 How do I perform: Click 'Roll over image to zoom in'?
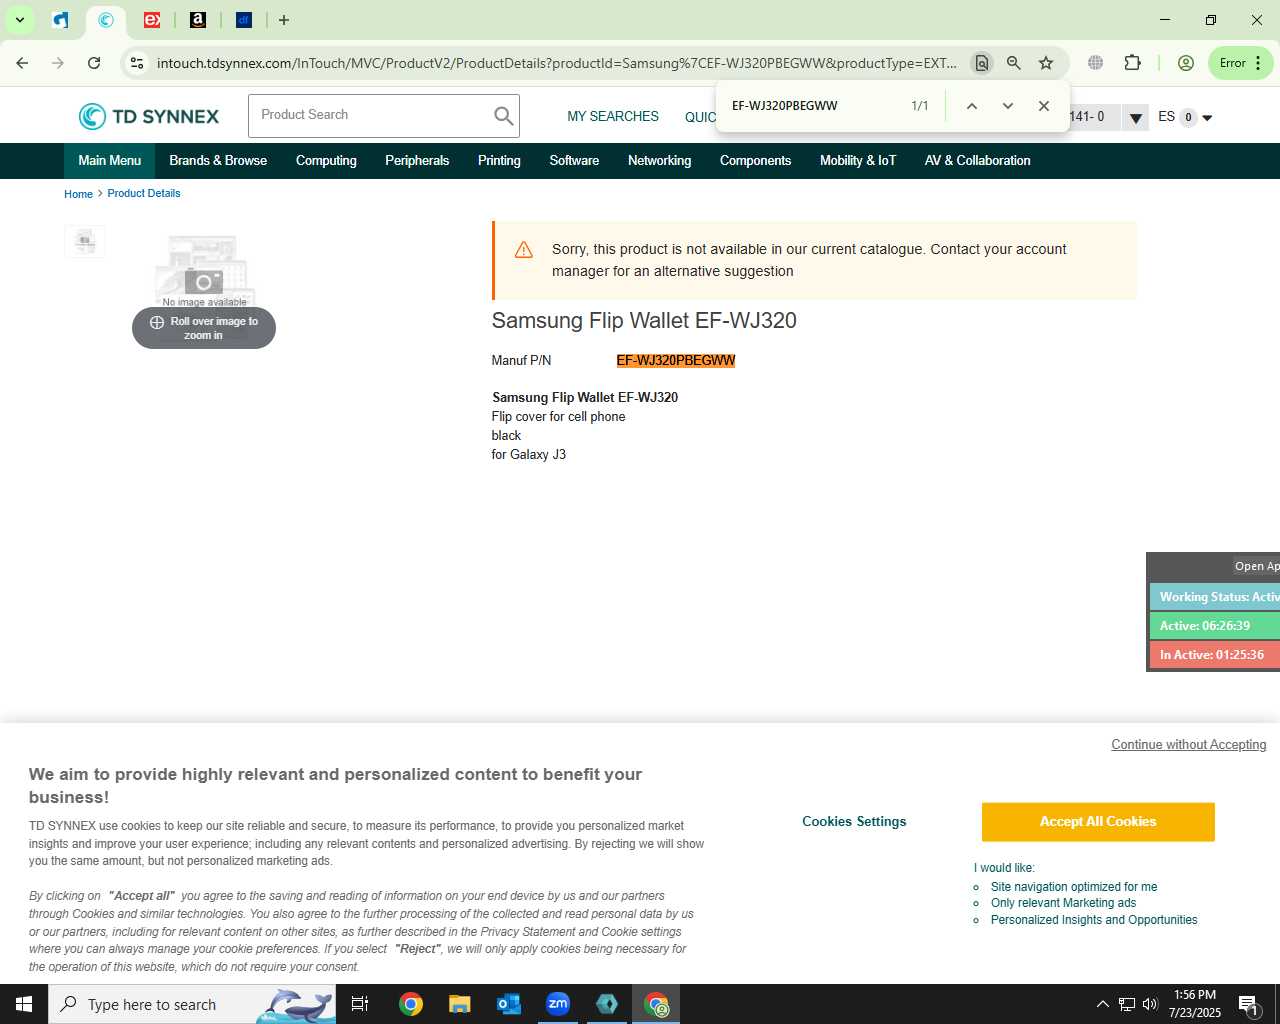[204, 328]
